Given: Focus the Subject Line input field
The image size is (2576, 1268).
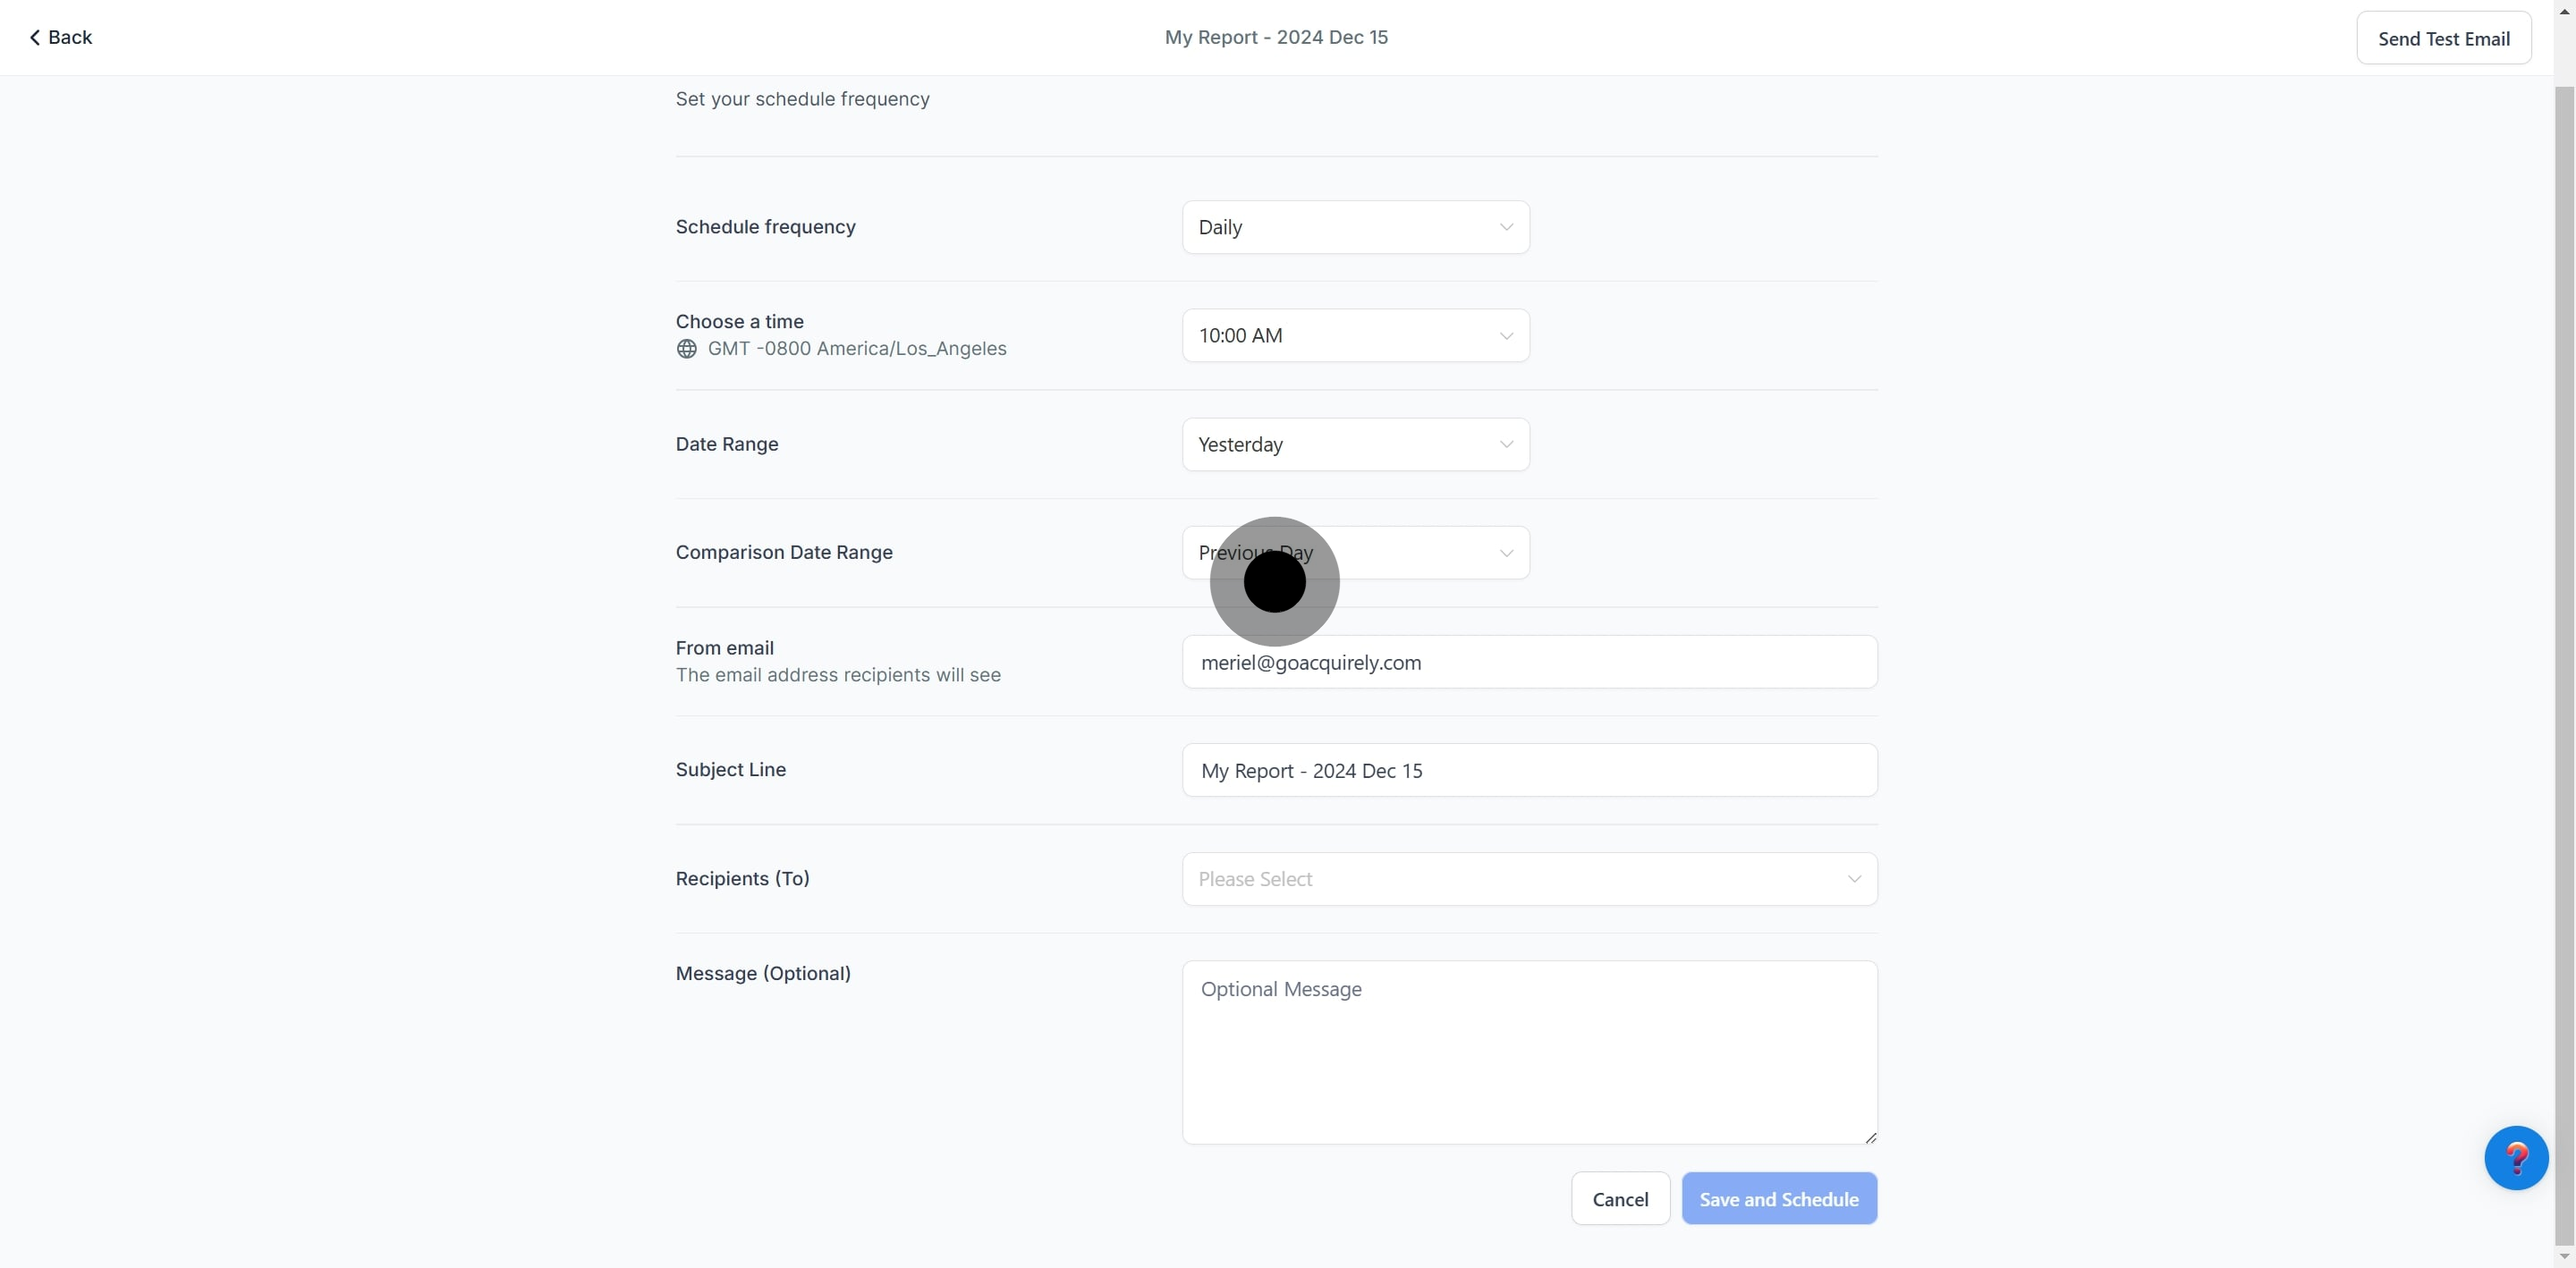Looking at the screenshot, I should [x=1528, y=770].
